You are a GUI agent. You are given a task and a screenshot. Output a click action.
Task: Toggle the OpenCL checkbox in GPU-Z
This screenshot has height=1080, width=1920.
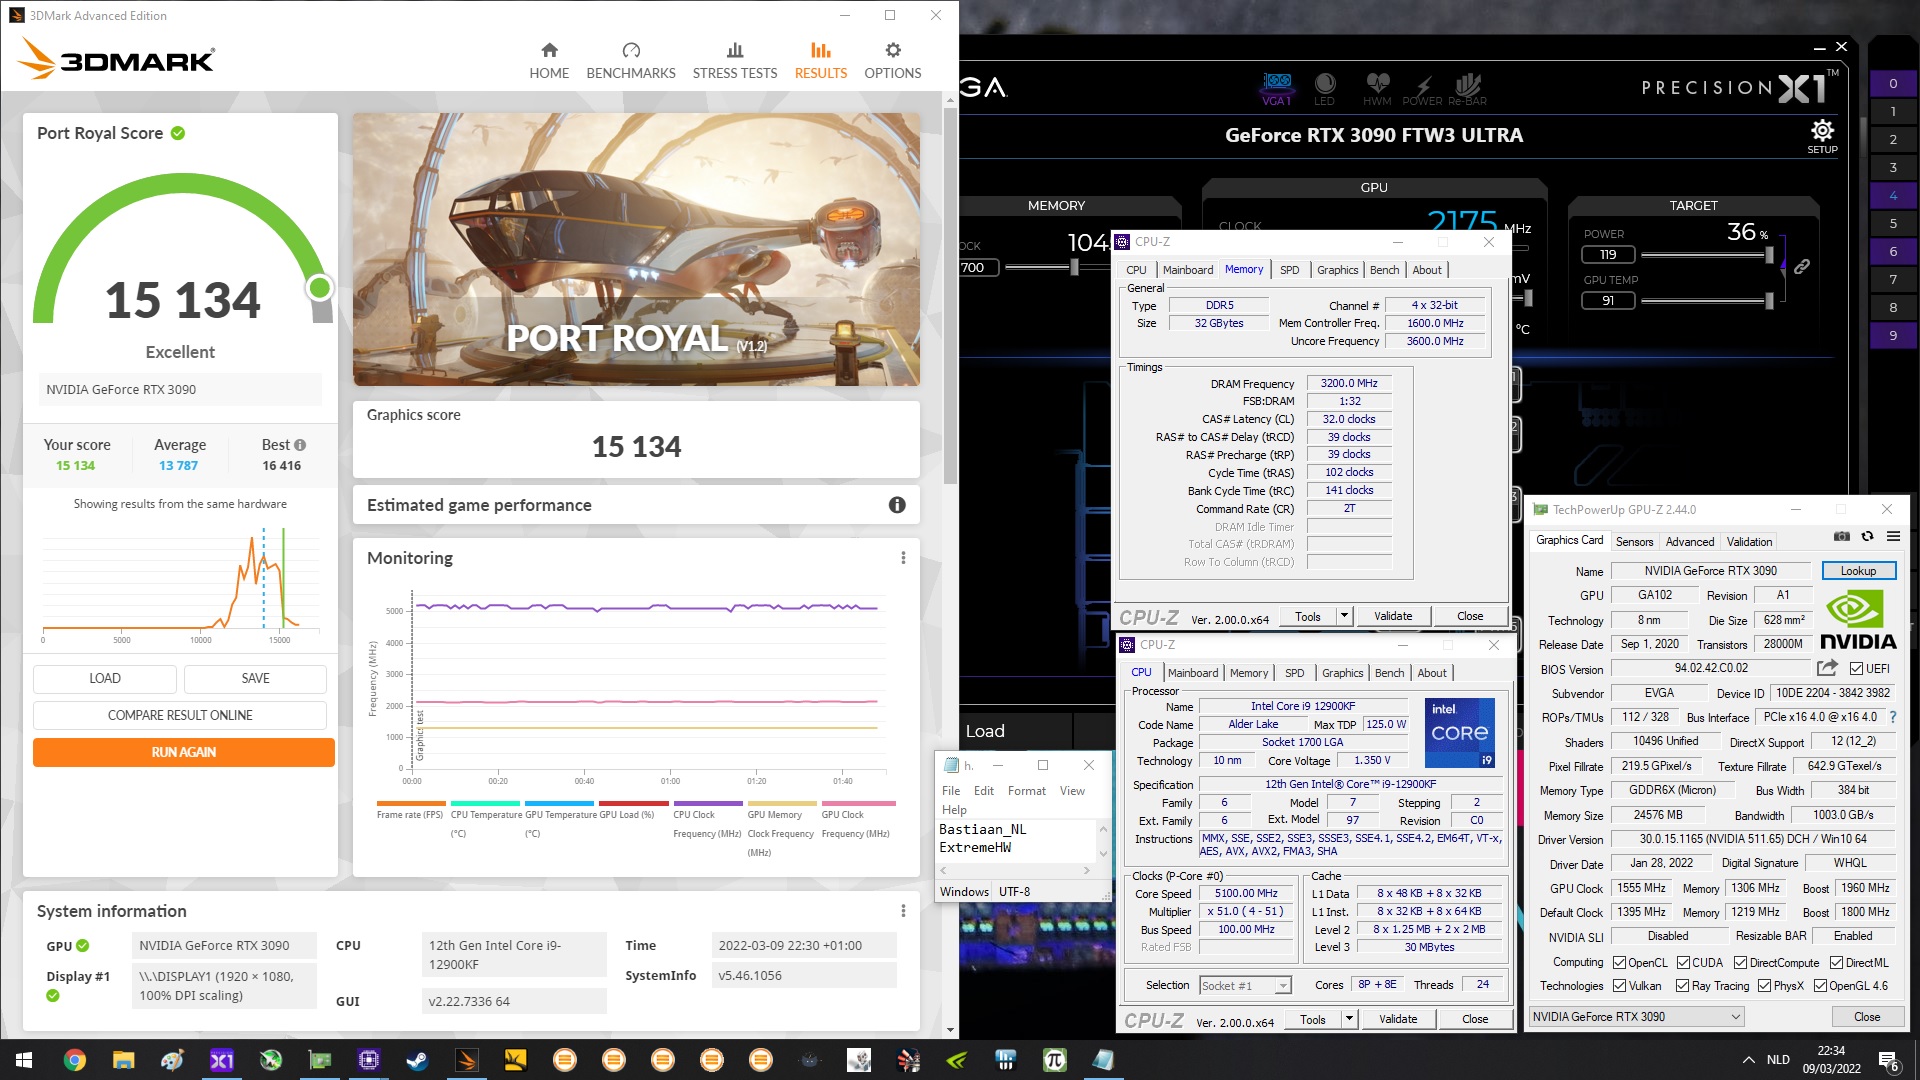[x=1619, y=963]
